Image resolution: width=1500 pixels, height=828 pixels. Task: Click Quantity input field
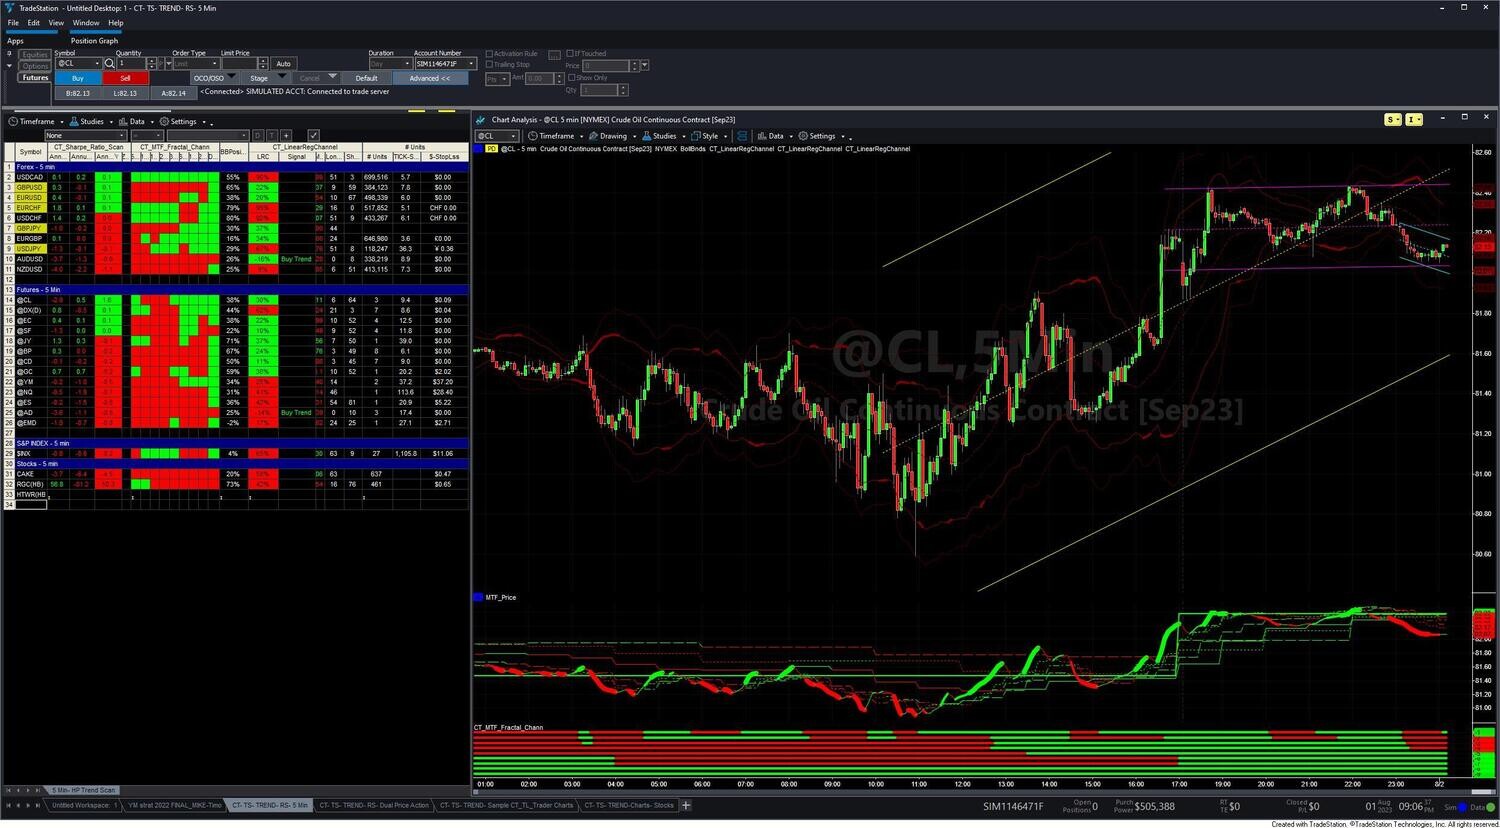(131, 63)
